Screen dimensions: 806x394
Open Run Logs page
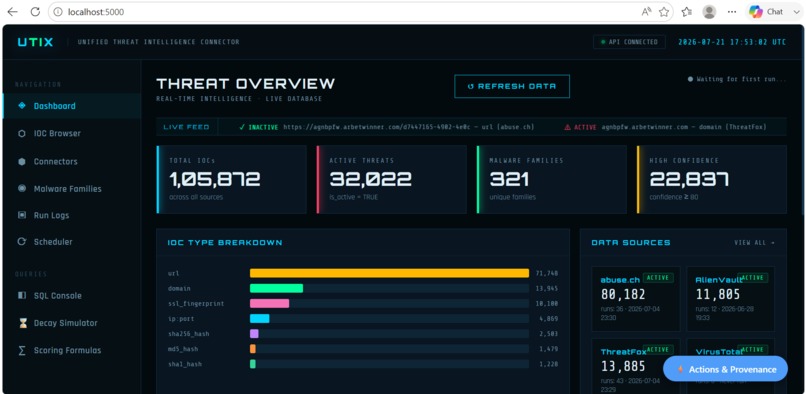[72, 216]
